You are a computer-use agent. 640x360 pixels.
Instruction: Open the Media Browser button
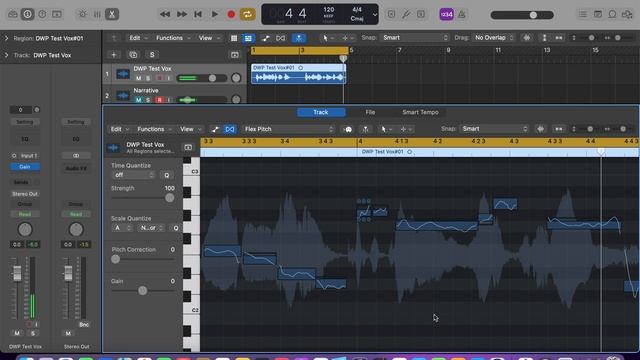[627, 14]
